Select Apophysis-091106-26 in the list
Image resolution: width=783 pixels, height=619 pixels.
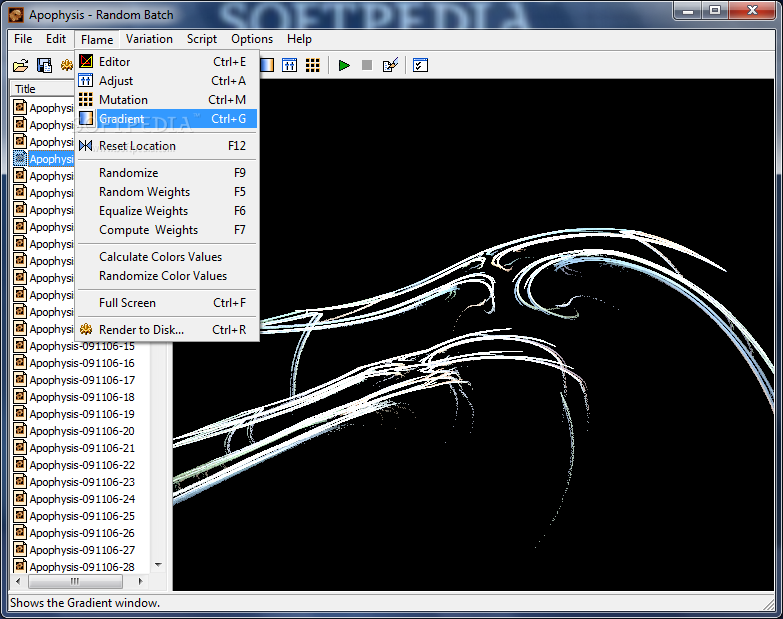[82, 533]
